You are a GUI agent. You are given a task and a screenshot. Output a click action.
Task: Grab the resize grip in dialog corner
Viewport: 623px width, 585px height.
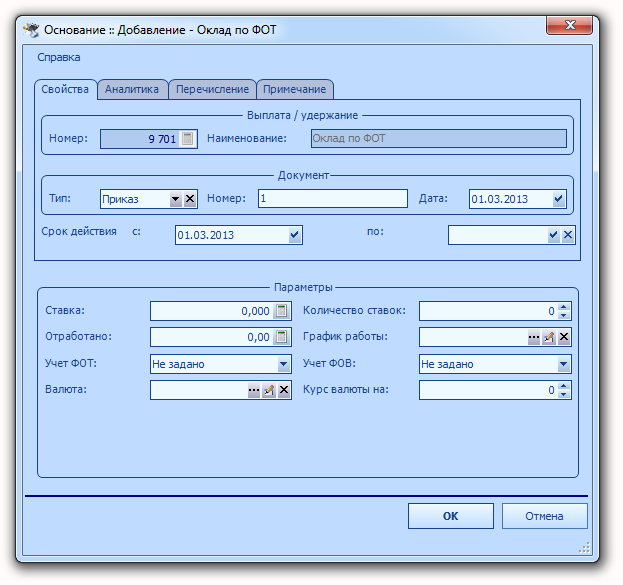coord(584,549)
